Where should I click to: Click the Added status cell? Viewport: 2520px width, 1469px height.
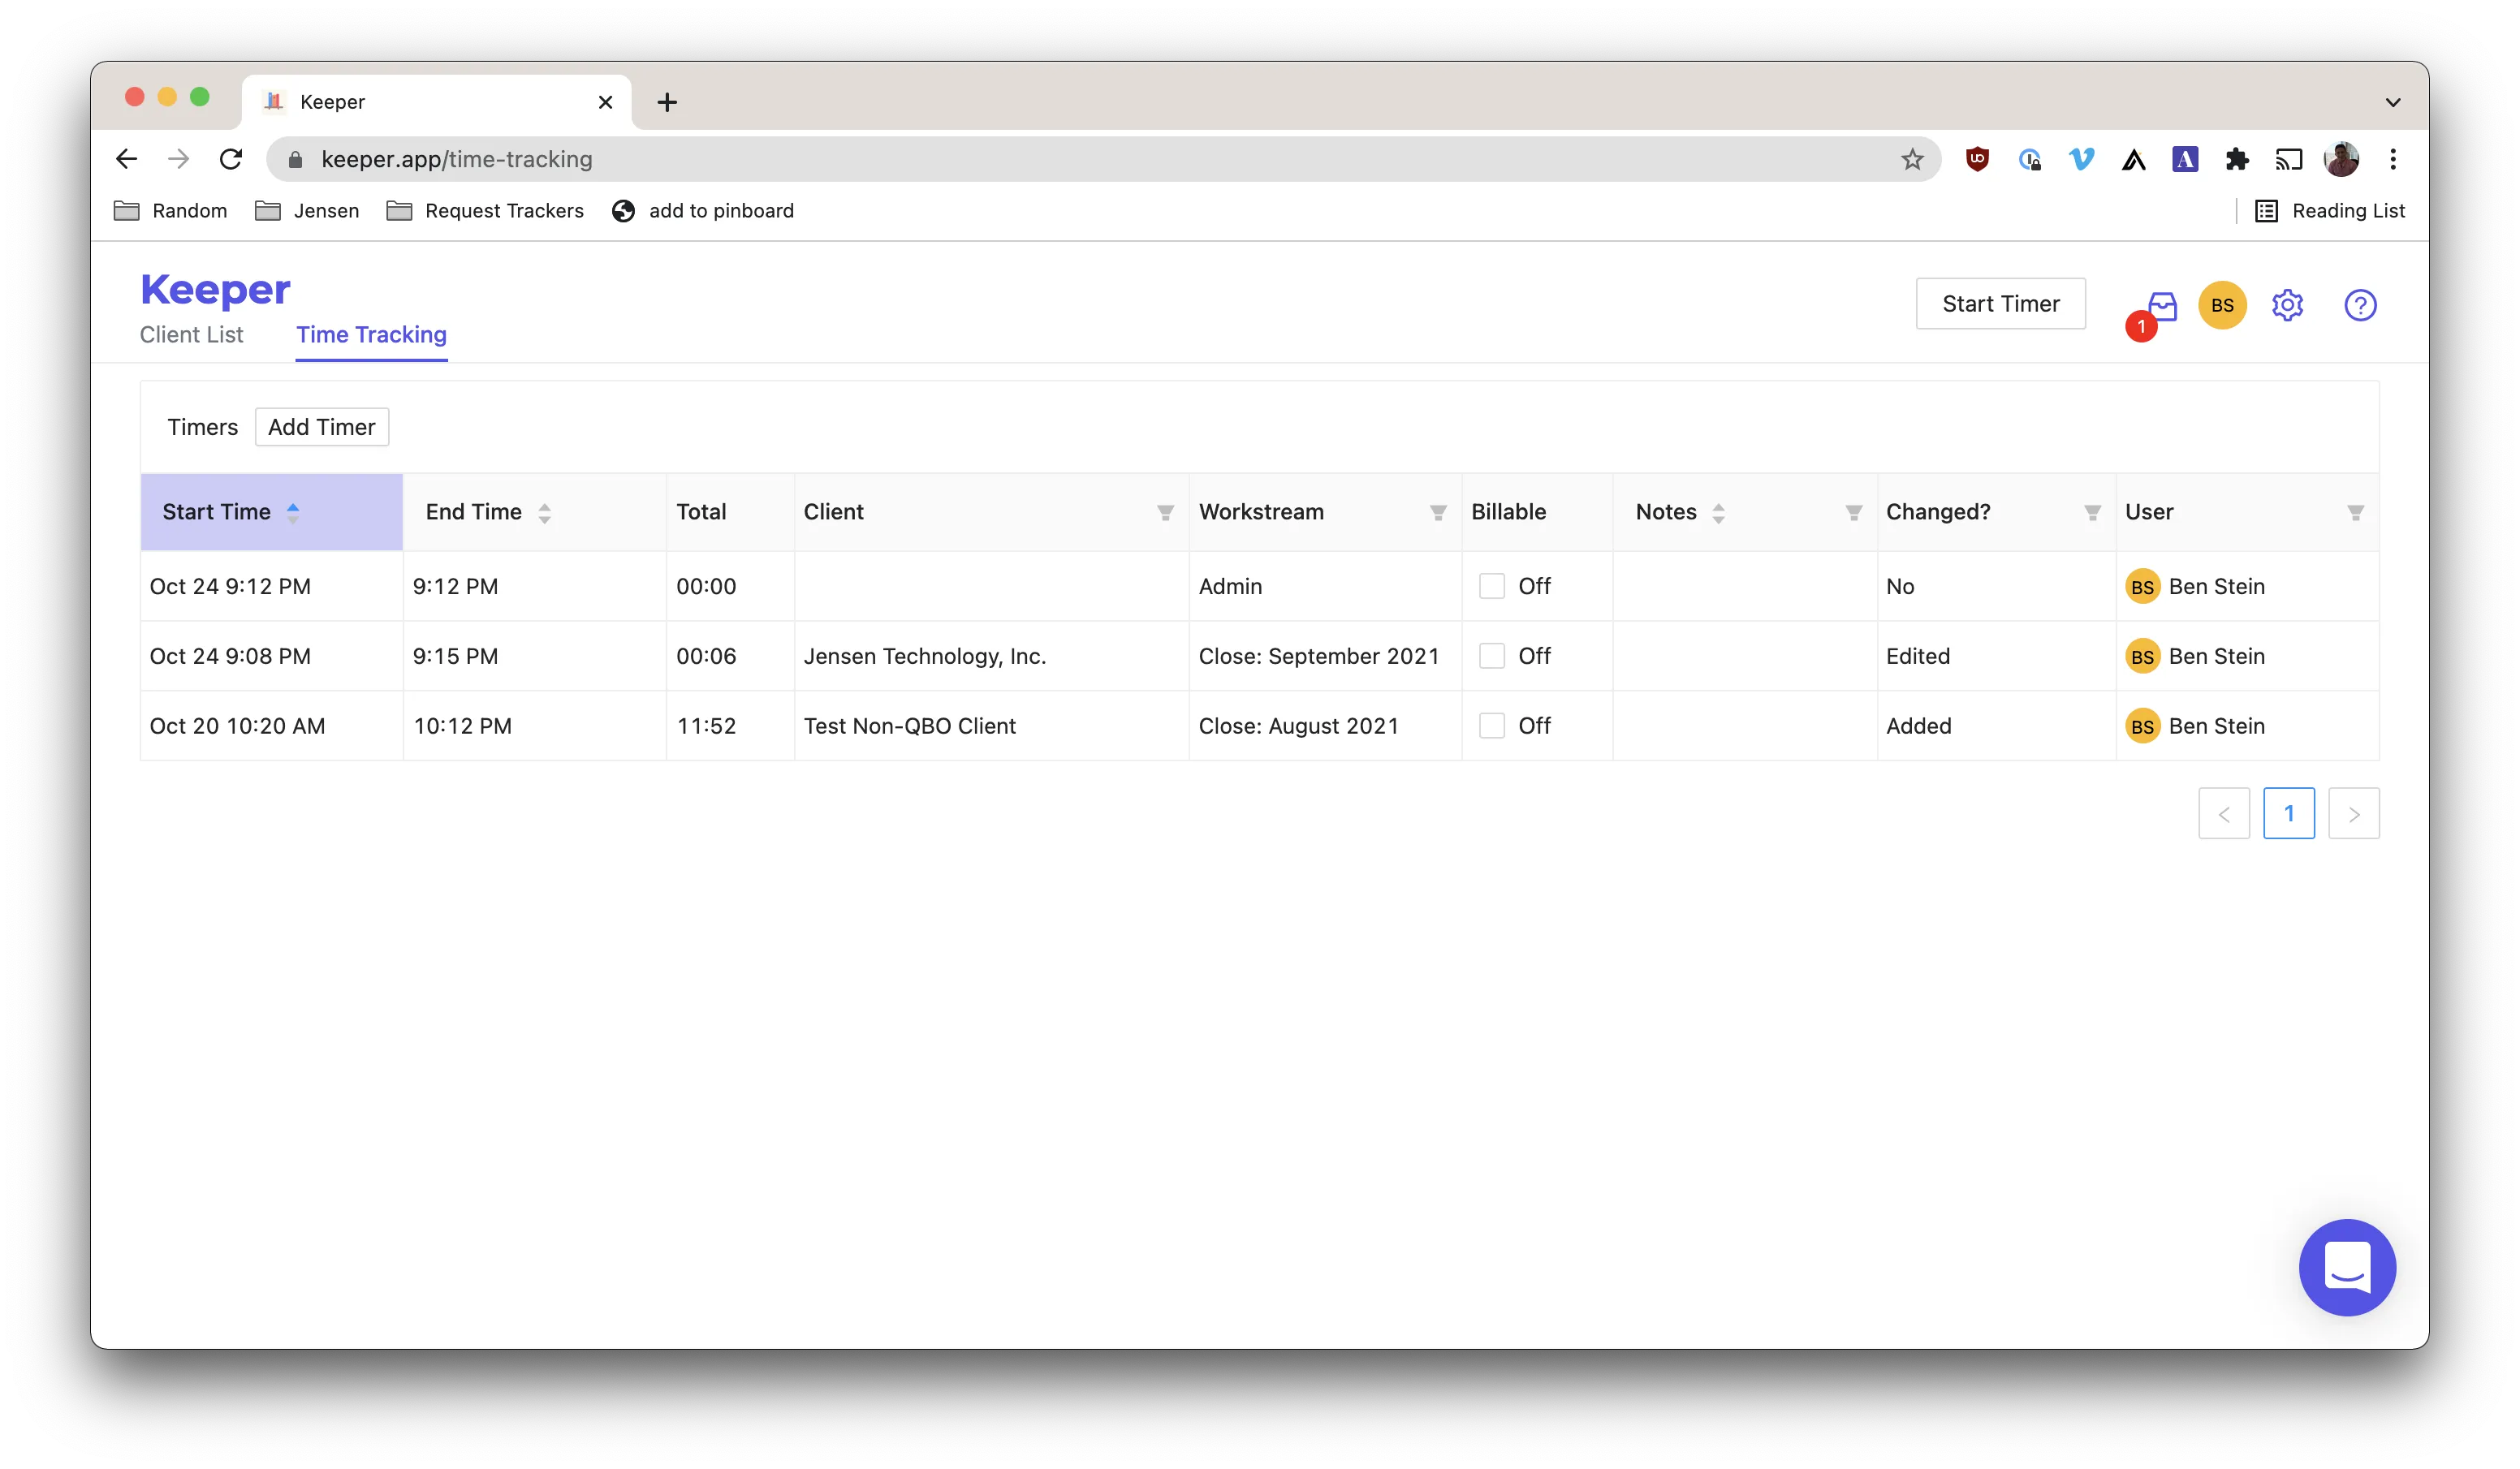pyautogui.click(x=1918, y=726)
